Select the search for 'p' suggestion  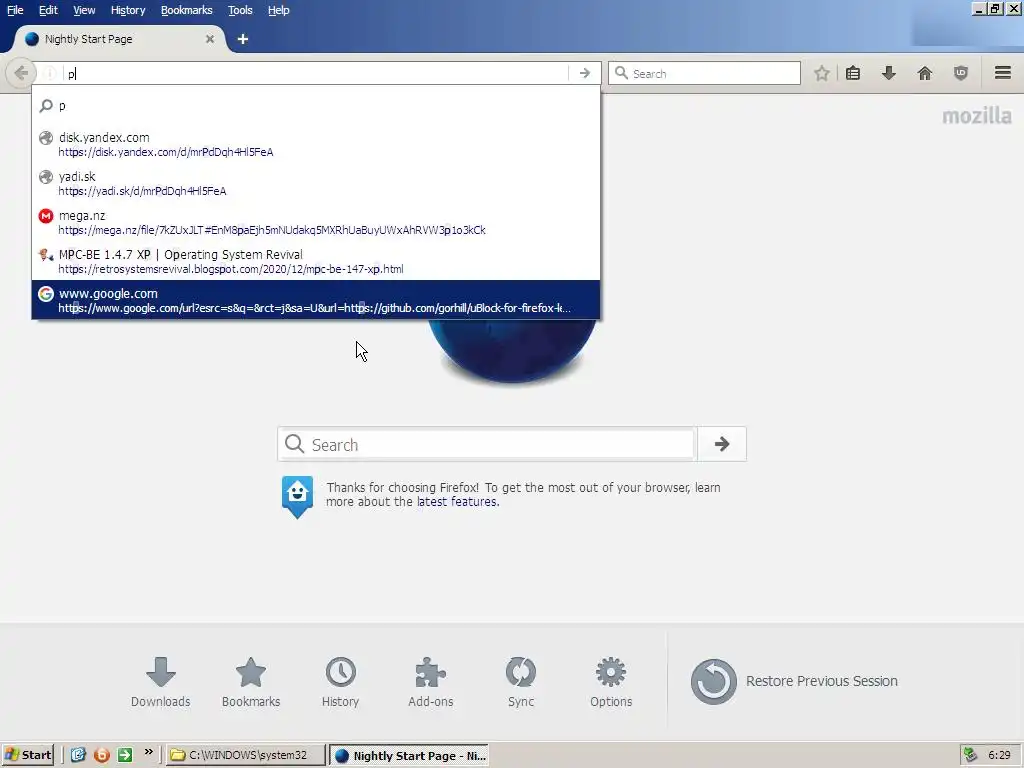point(316,106)
